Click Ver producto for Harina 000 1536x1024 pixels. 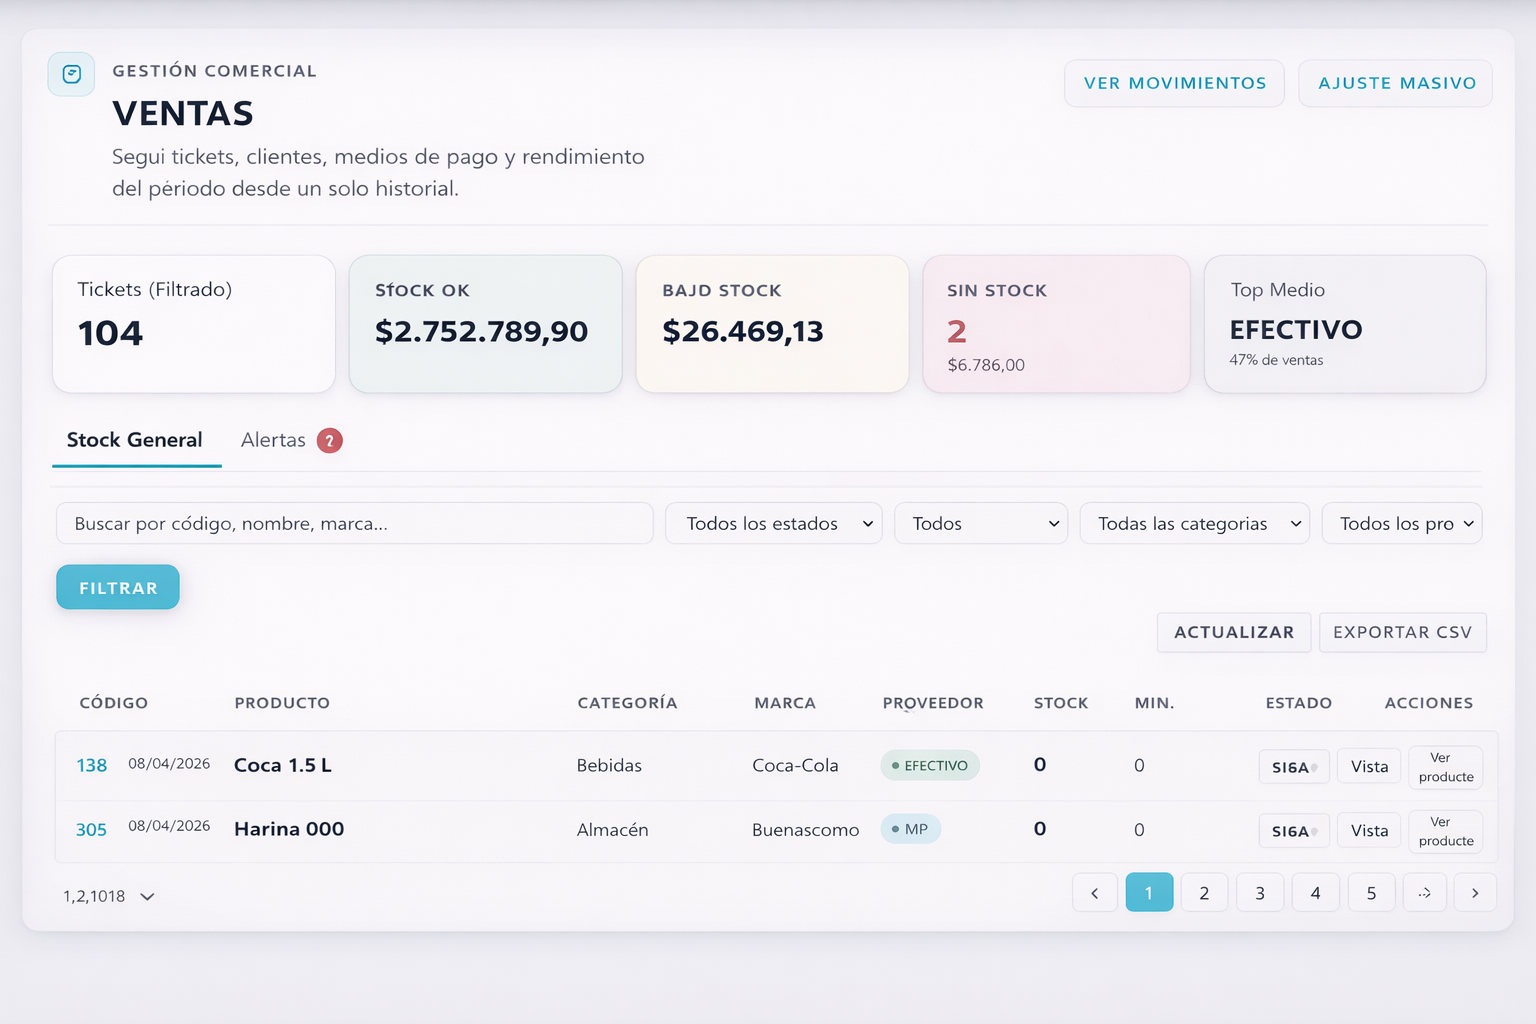click(x=1446, y=831)
